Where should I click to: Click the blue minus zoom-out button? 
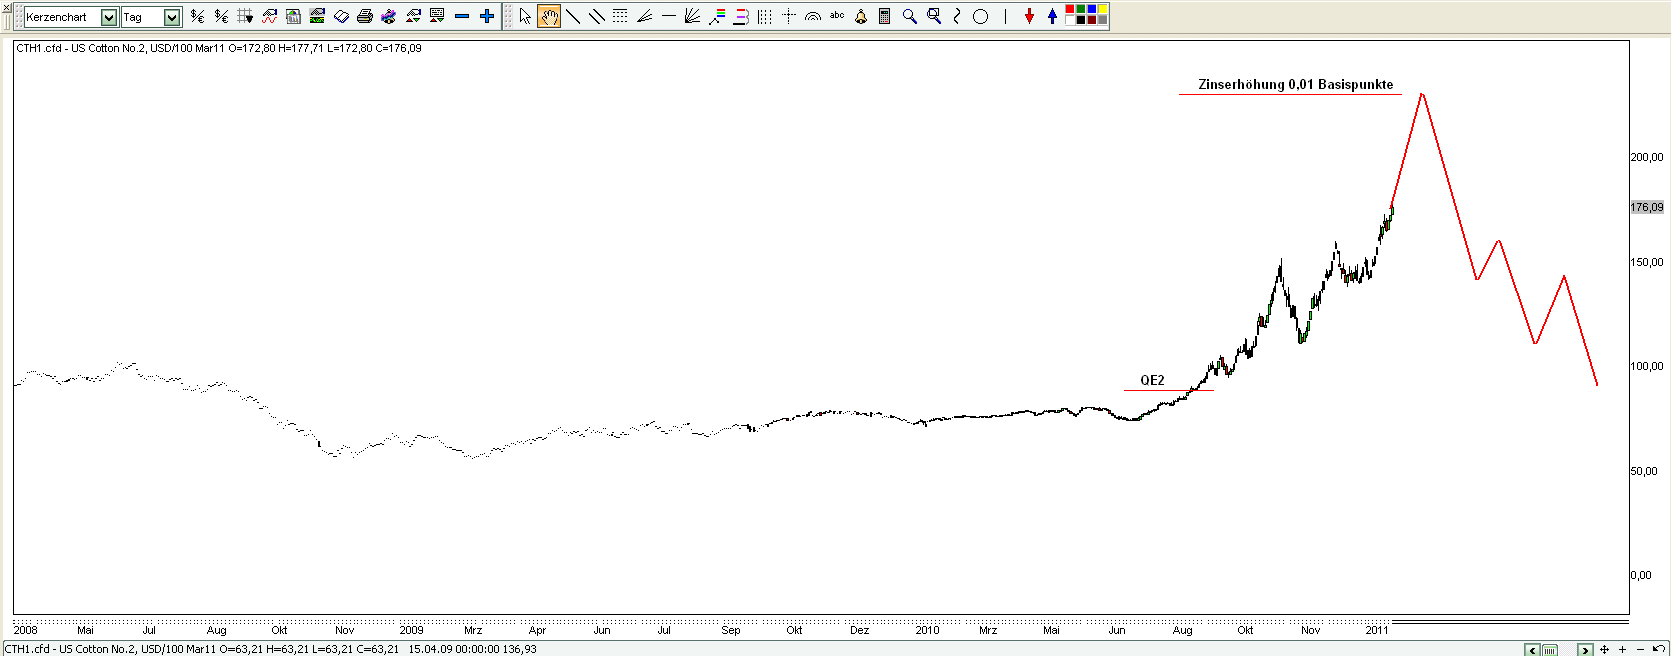click(x=462, y=17)
